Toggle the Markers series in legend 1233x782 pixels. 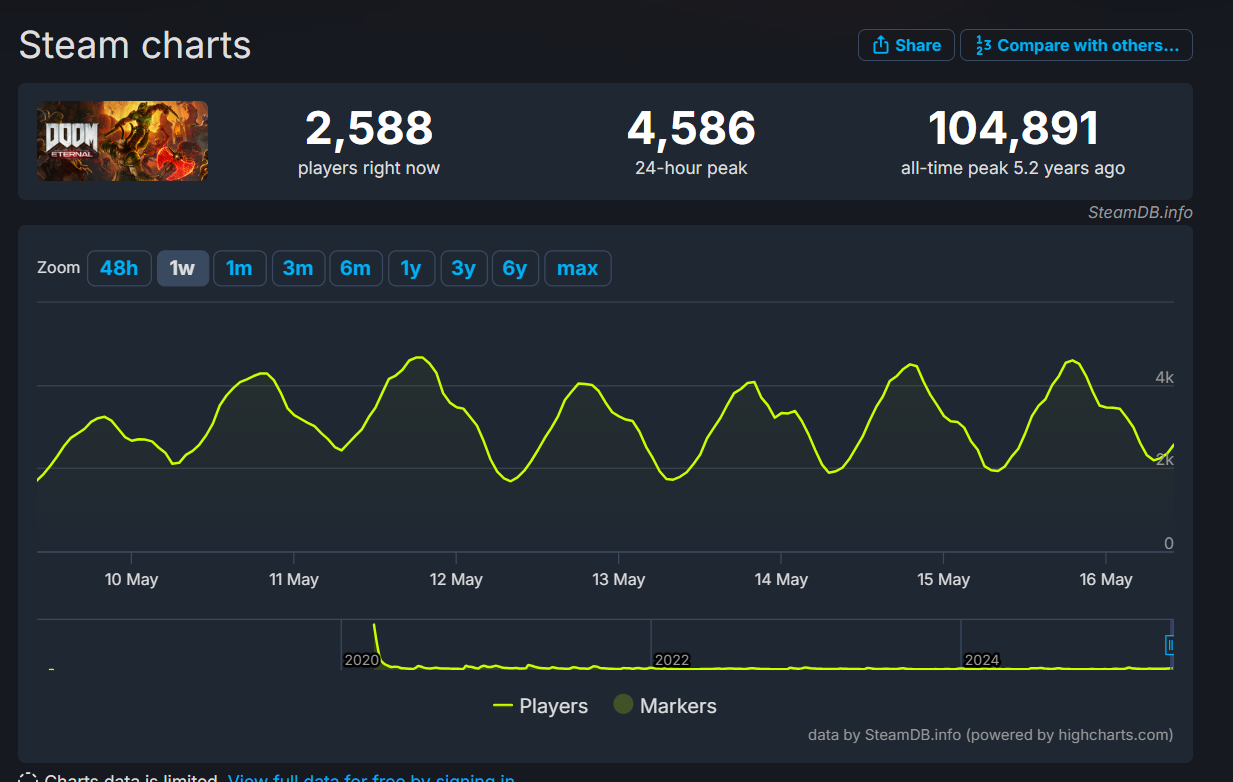[665, 706]
